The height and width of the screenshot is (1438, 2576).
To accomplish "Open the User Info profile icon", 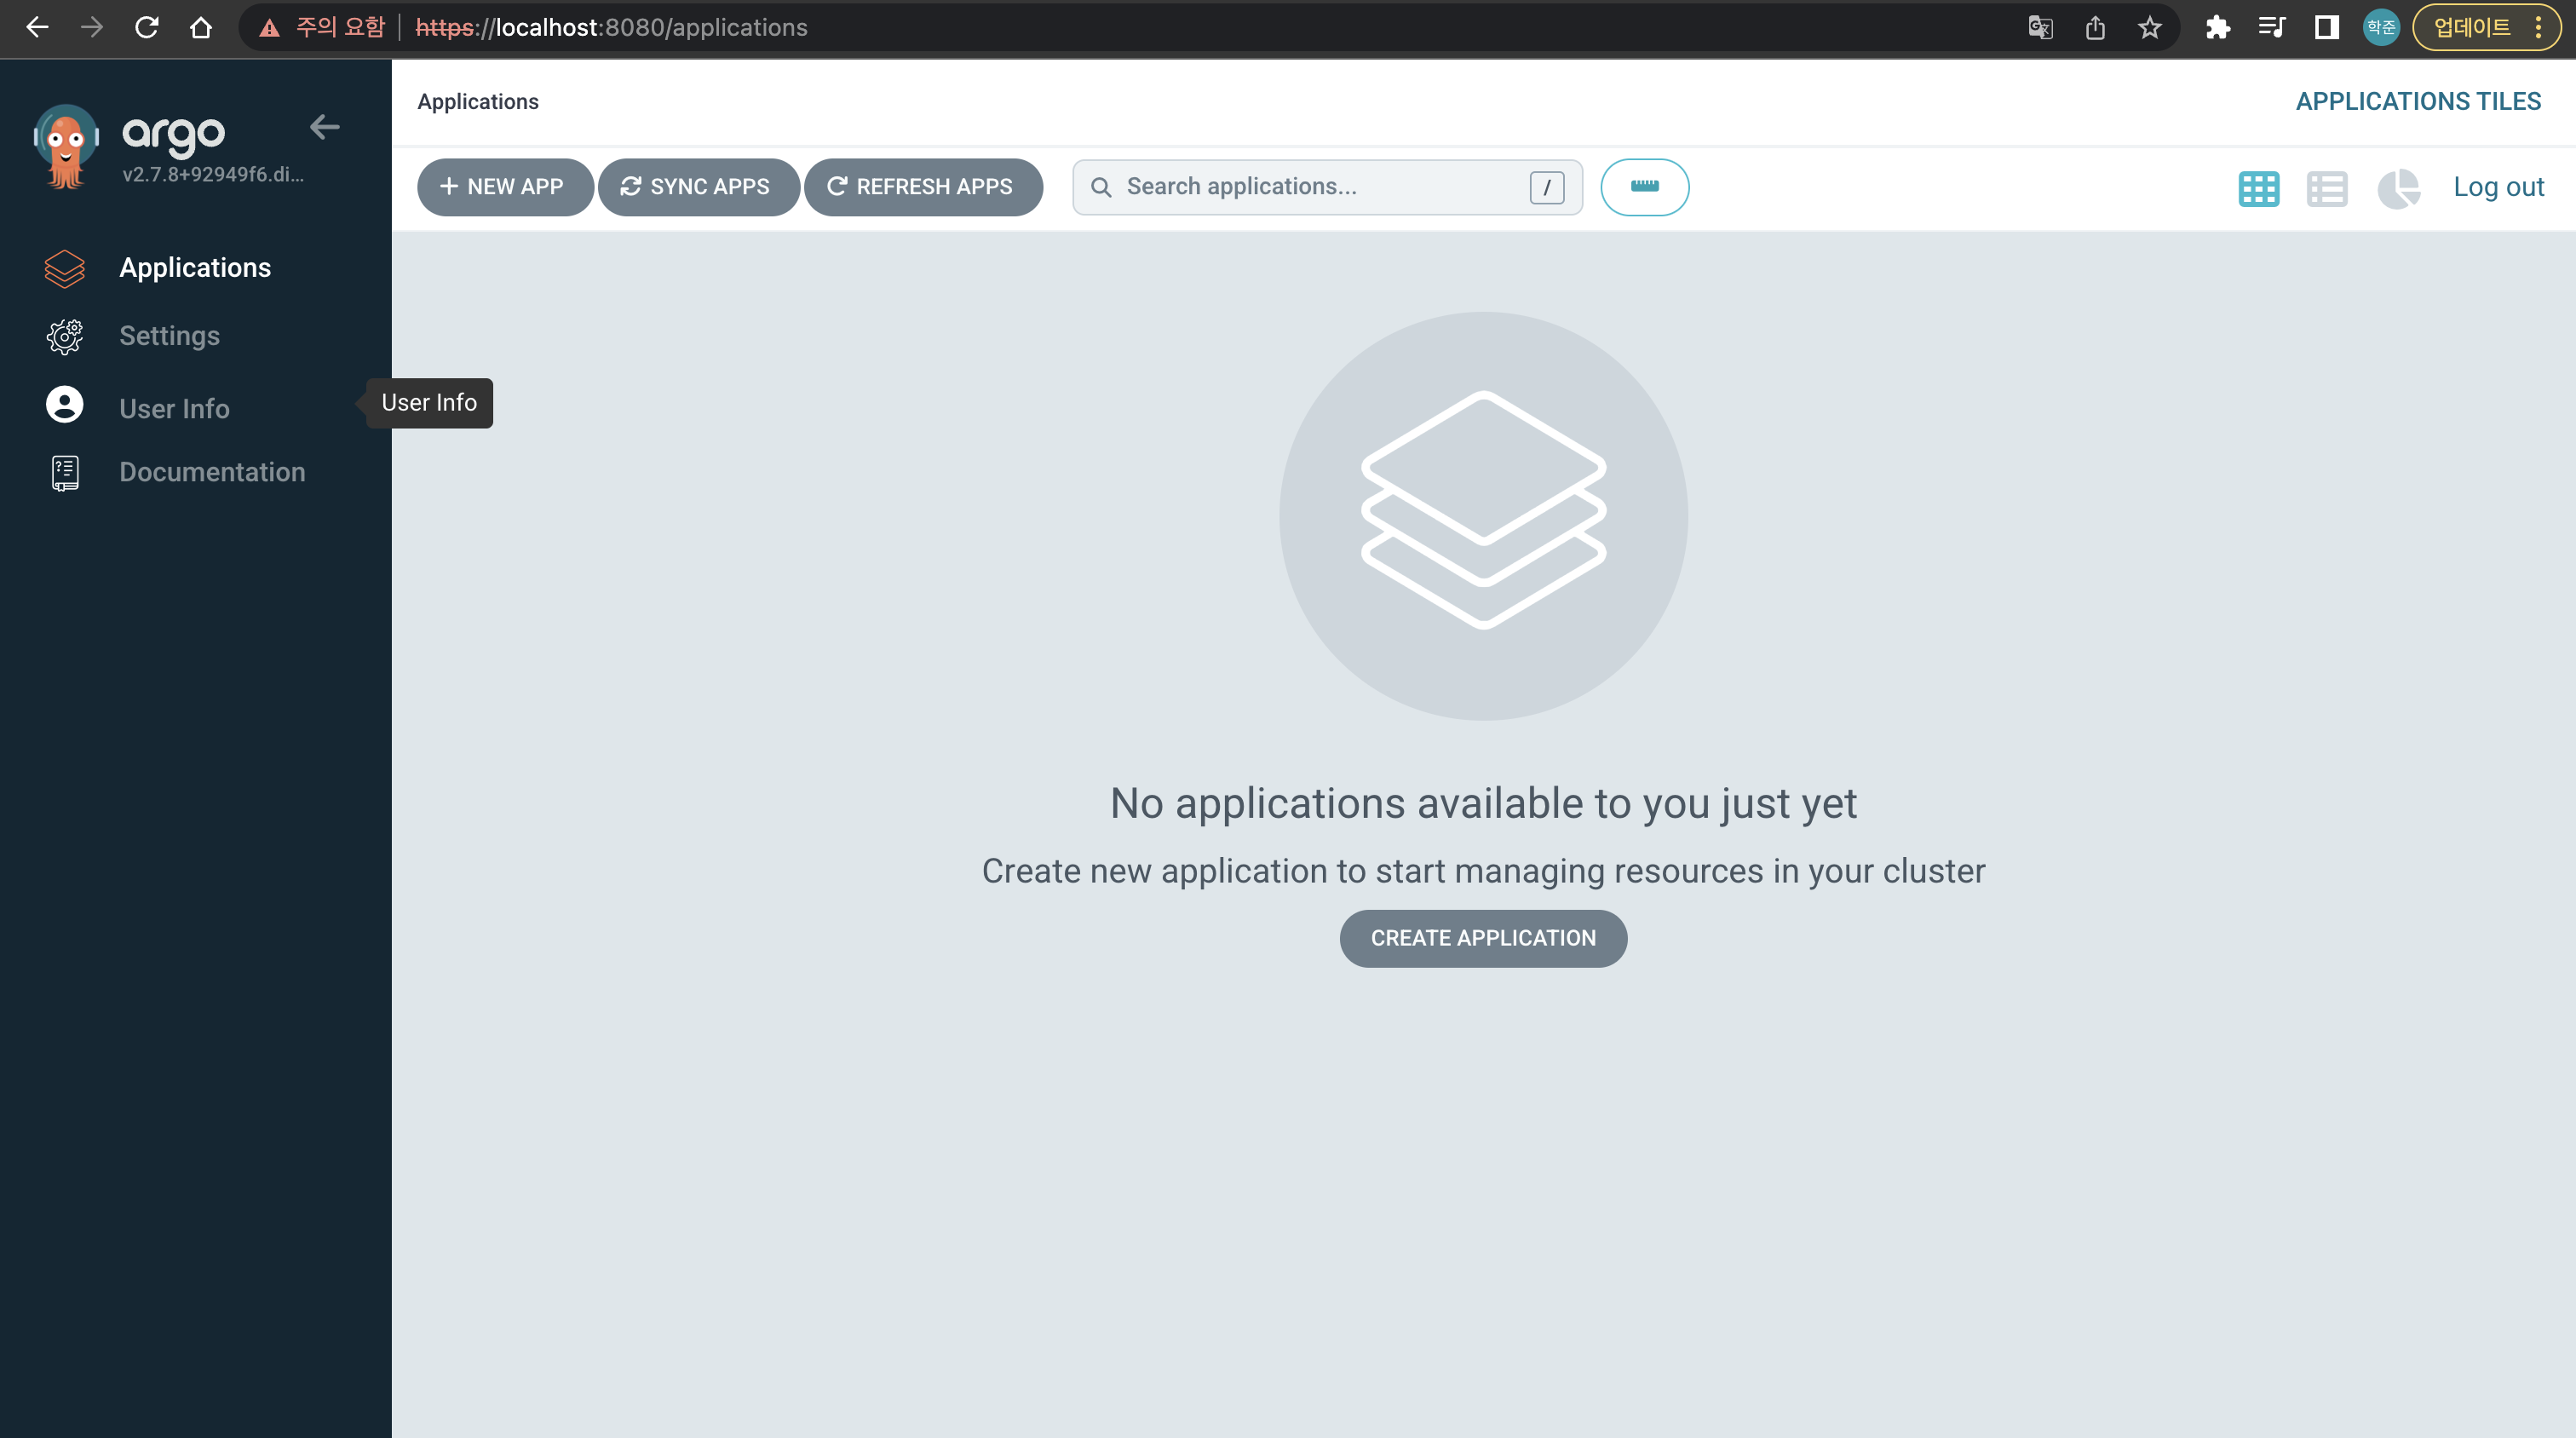I will [x=65, y=405].
